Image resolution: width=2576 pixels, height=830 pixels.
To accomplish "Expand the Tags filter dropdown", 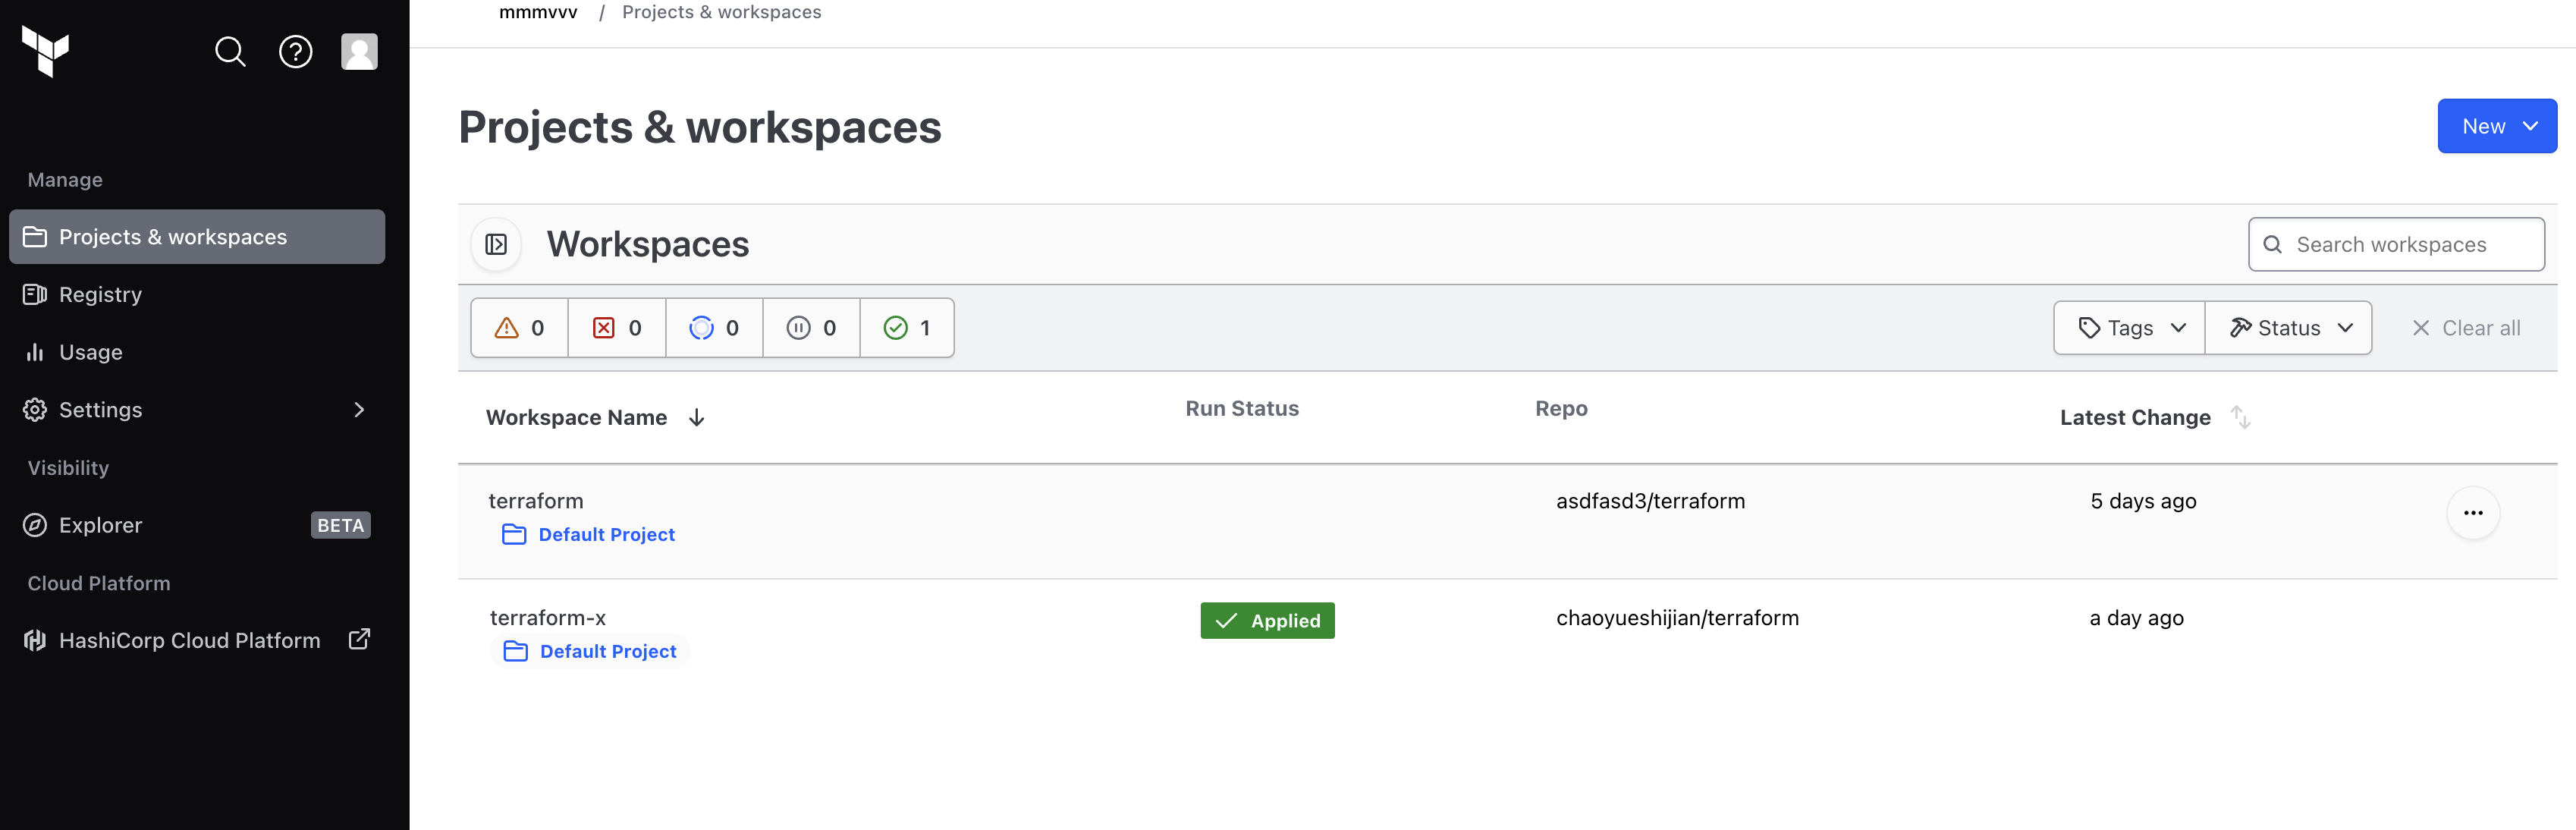I will coord(2129,328).
